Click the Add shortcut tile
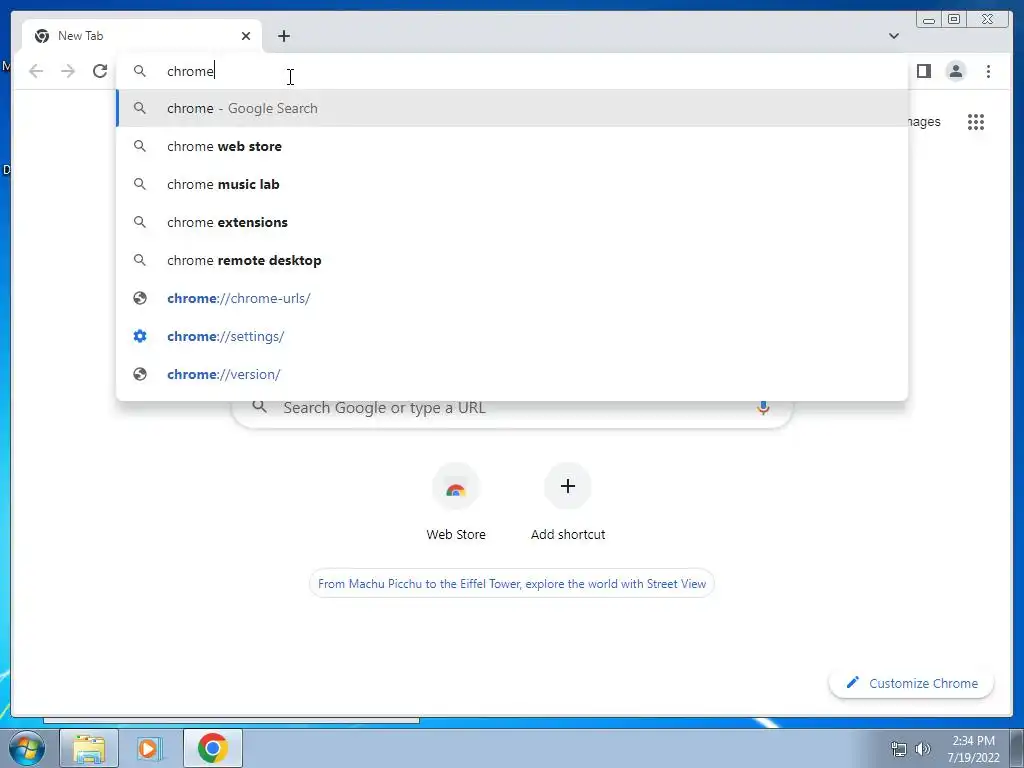This screenshot has height=768, width=1024. (x=568, y=503)
